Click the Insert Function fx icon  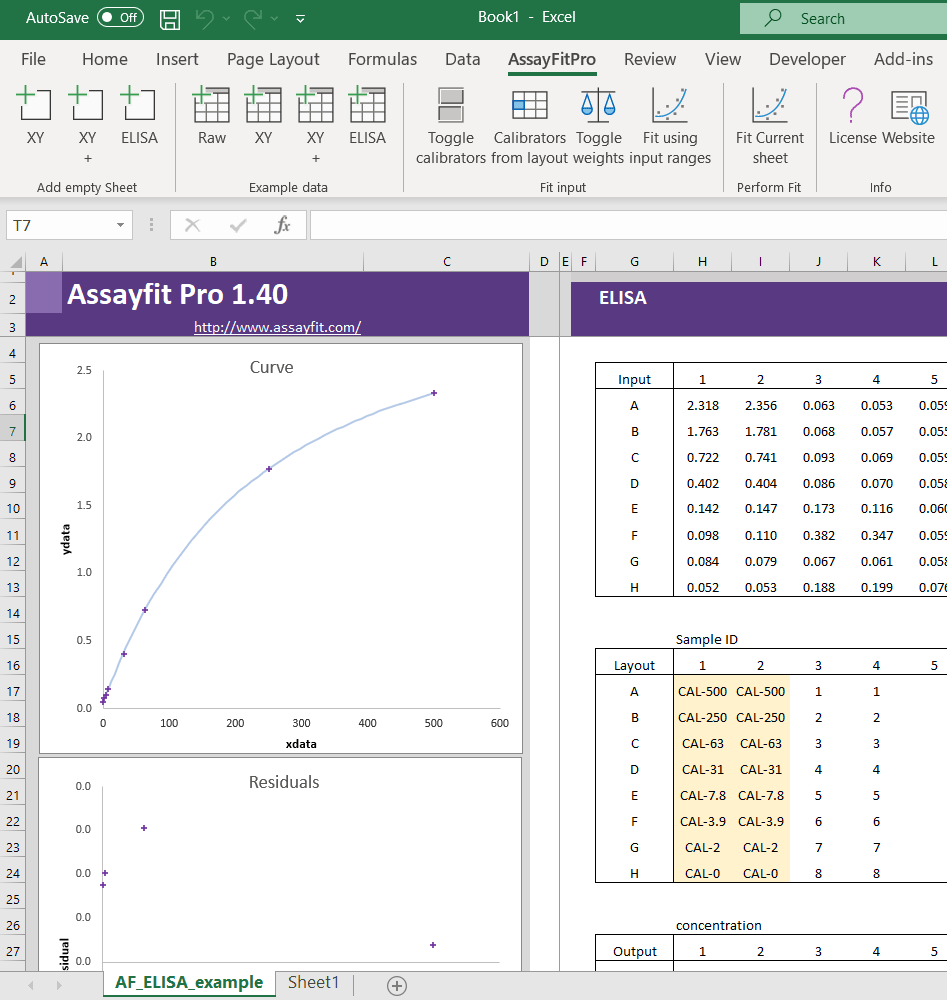point(282,225)
